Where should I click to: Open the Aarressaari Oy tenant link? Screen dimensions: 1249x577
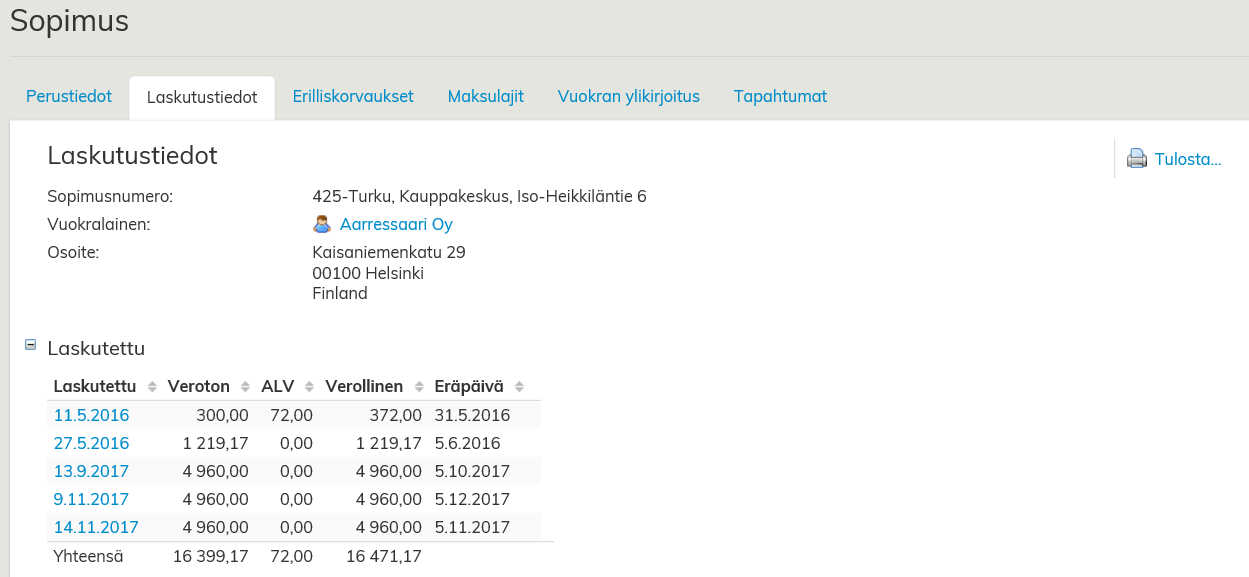(396, 224)
